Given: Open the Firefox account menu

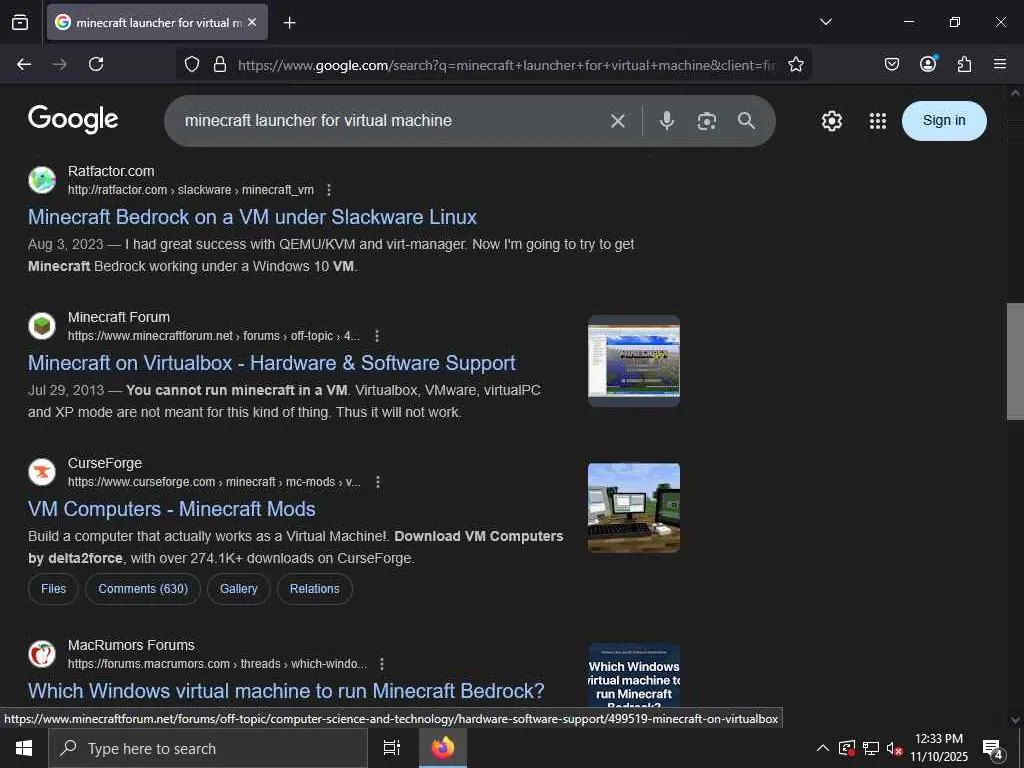Looking at the screenshot, I should coord(928,64).
